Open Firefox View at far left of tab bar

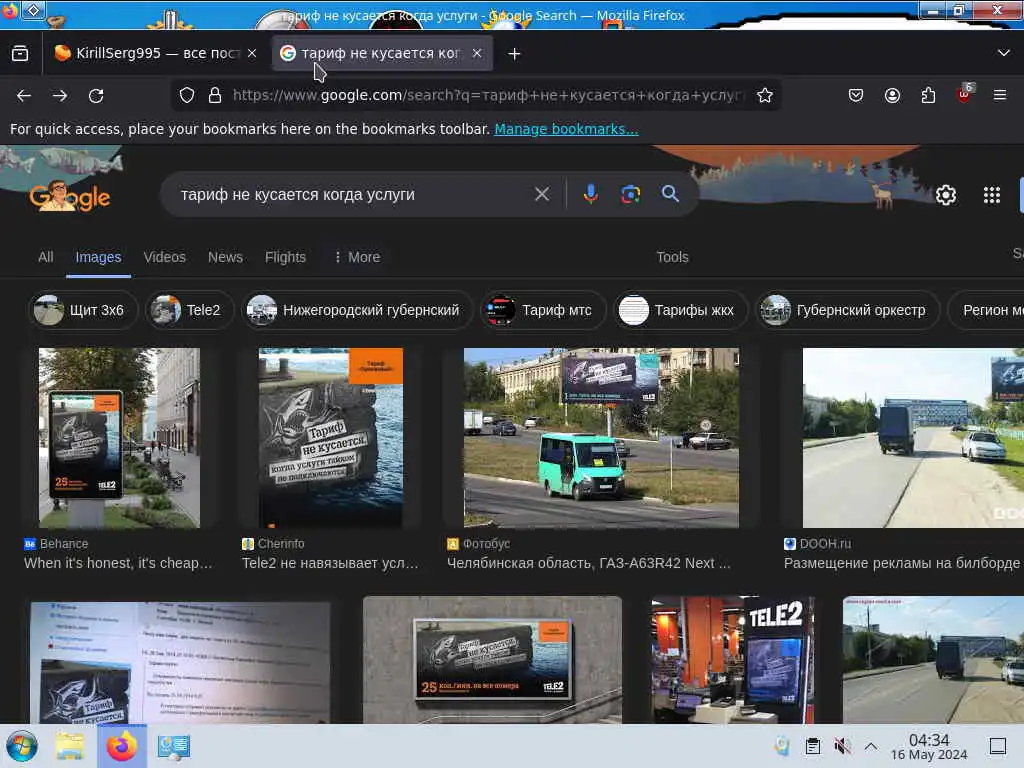click(x=20, y=54)
